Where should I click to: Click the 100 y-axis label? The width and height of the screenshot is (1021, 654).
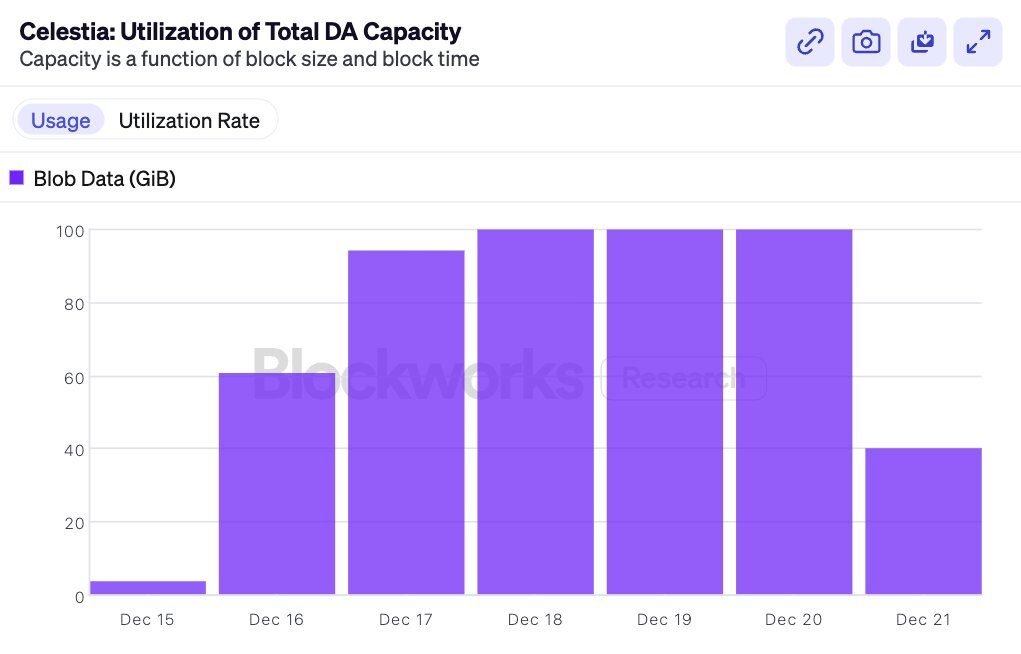pos(69,231)
